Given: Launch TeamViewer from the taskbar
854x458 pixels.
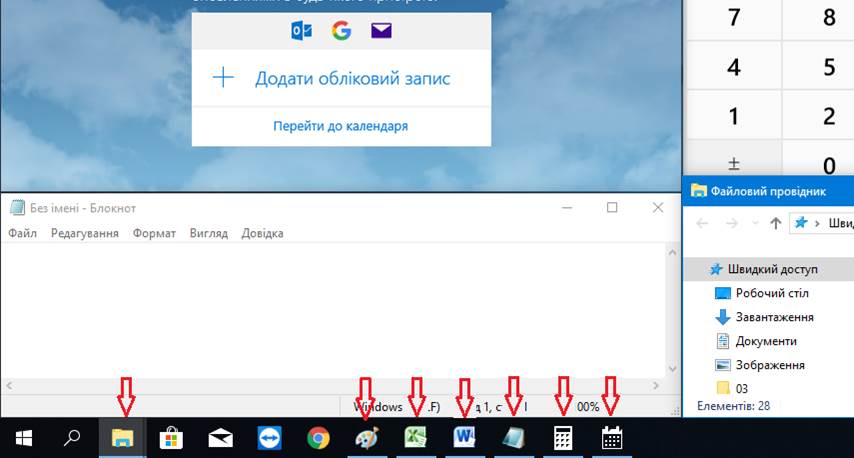Looking at the screenshot, I should (x=270, y=438).
